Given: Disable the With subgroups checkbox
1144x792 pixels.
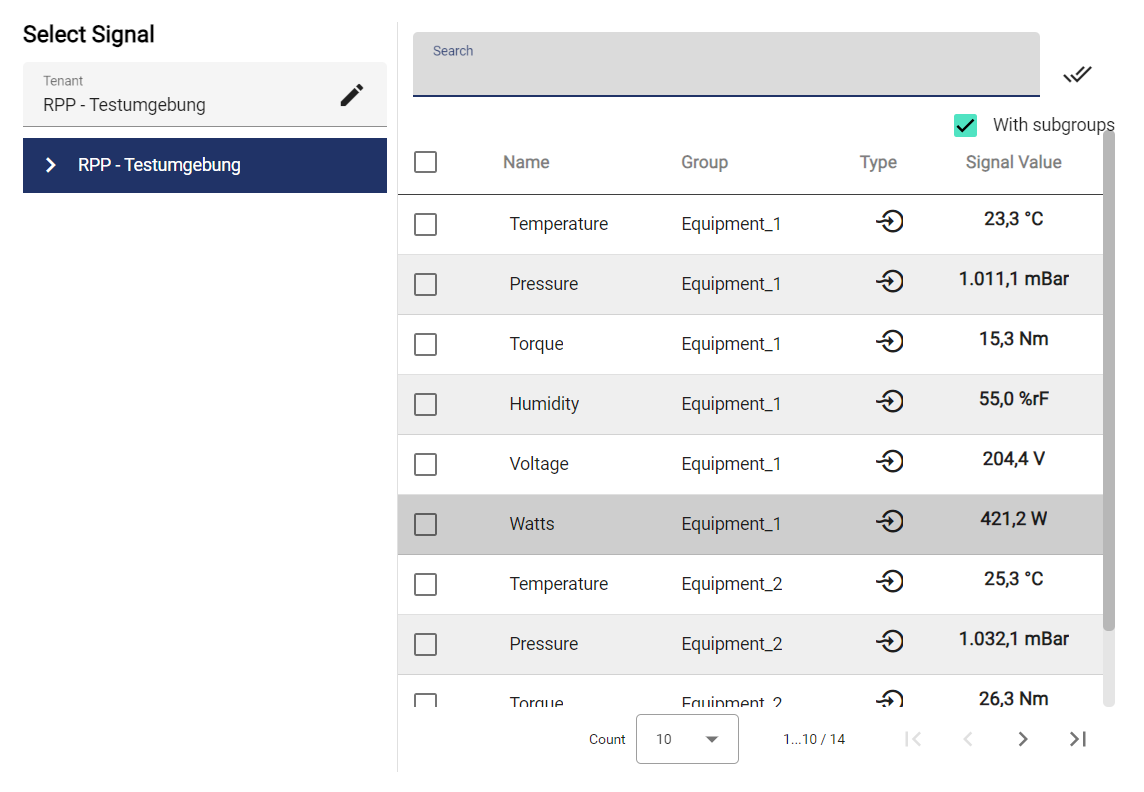Looking at the screenshot, I should coord(965,126).
